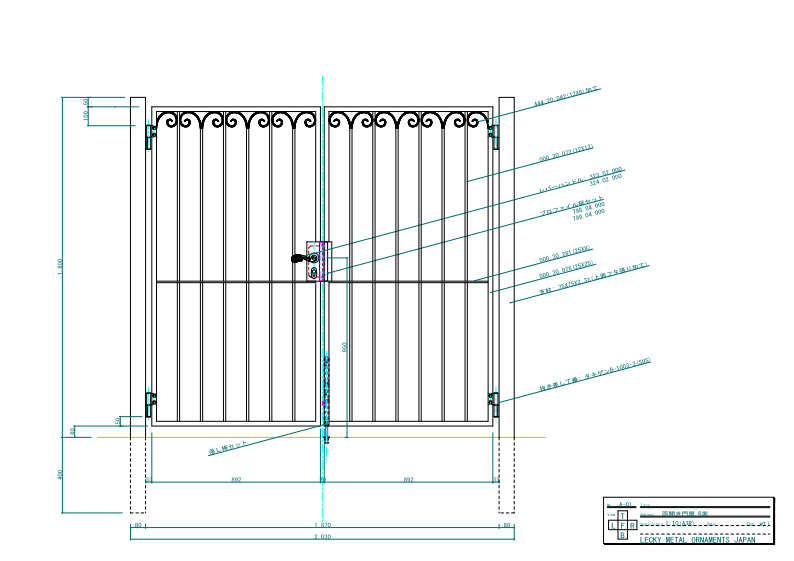Click the 'B' bottom view box

pyautogui.click(x=622, y=535)
